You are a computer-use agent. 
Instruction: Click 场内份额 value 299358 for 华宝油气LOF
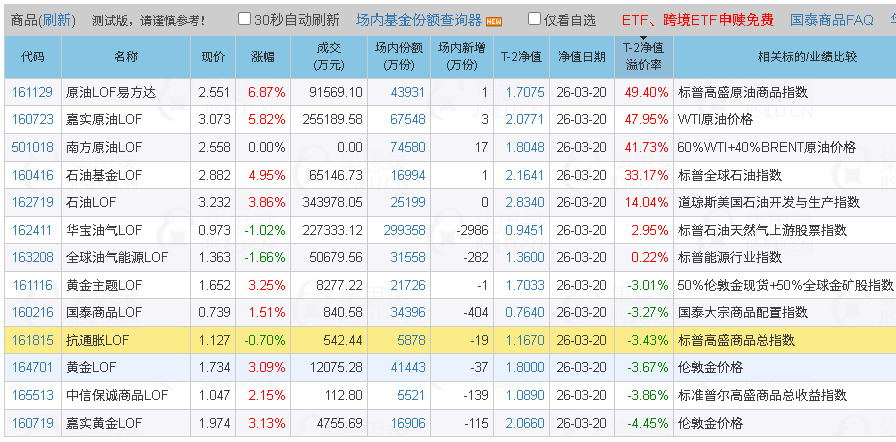click(404, 230)
